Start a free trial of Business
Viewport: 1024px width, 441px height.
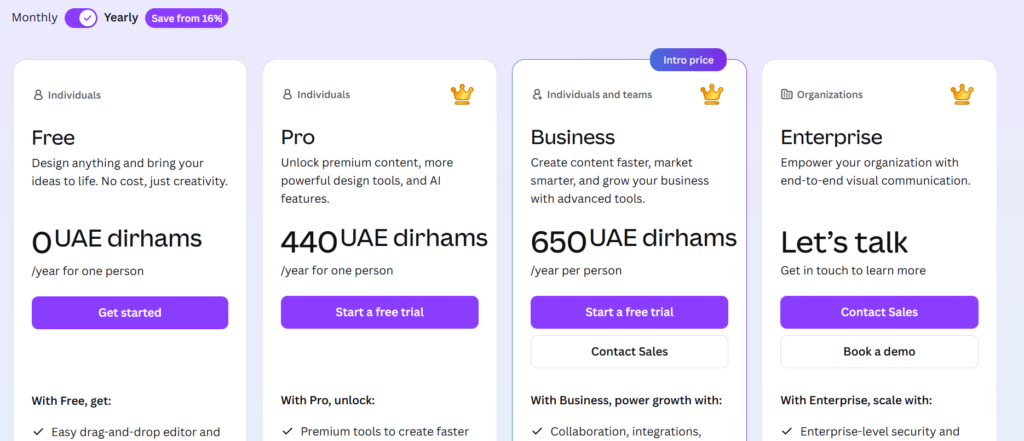(x=629, y=312)
